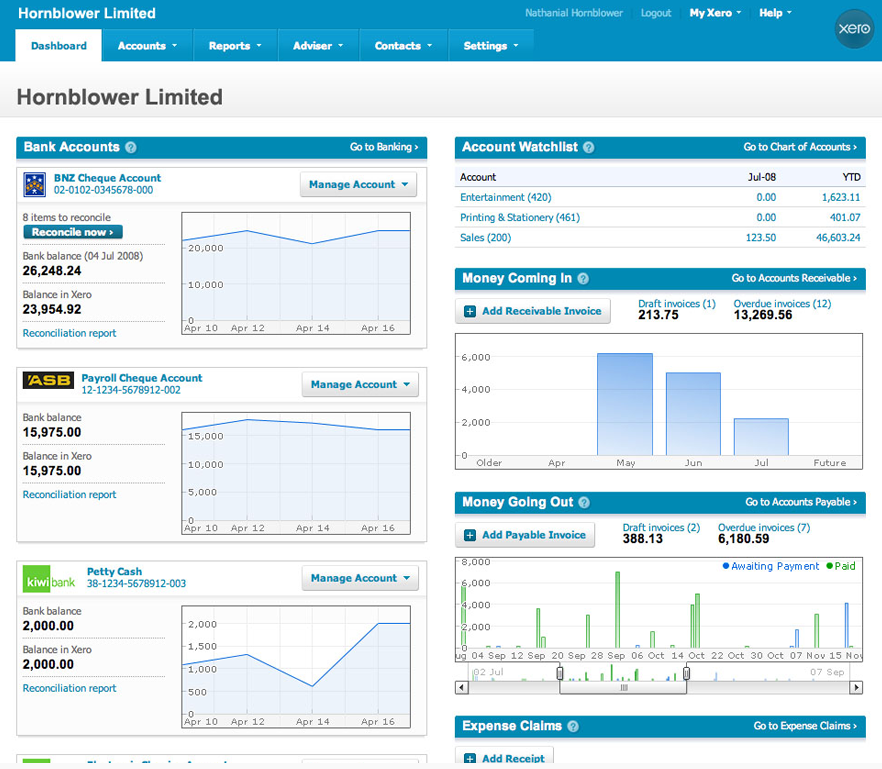Open Sales (200) account
This screenshot has width=882, height=769.
click(485, 238)
